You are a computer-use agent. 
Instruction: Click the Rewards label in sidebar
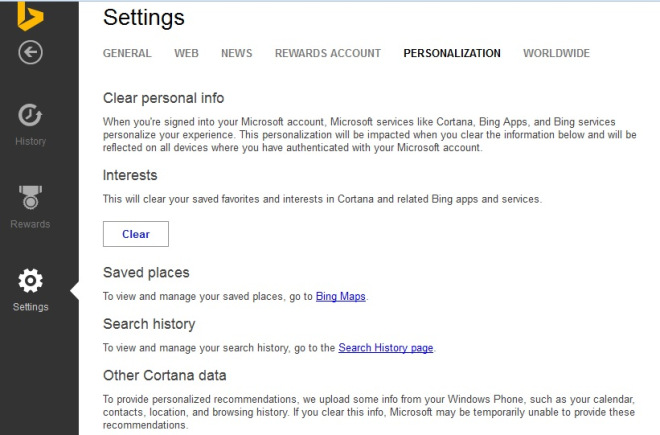point(30,224)
